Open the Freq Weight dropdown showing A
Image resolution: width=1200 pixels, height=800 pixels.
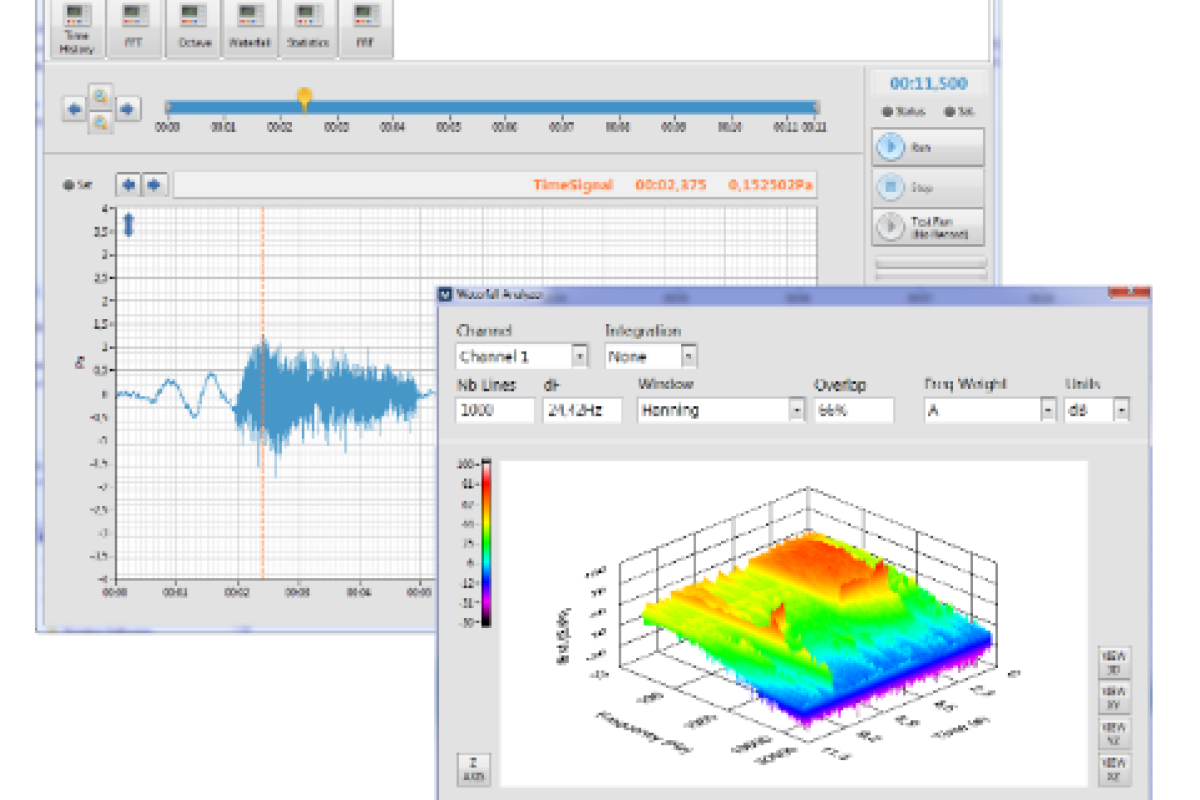coord(990,409)
